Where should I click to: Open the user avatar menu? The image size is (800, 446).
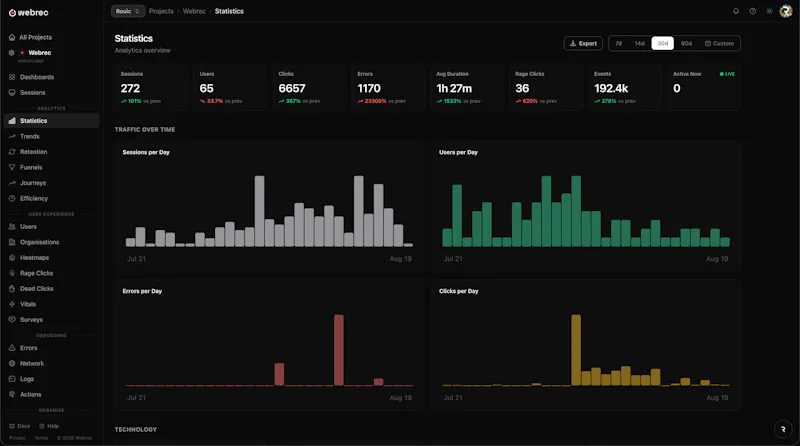786,11
